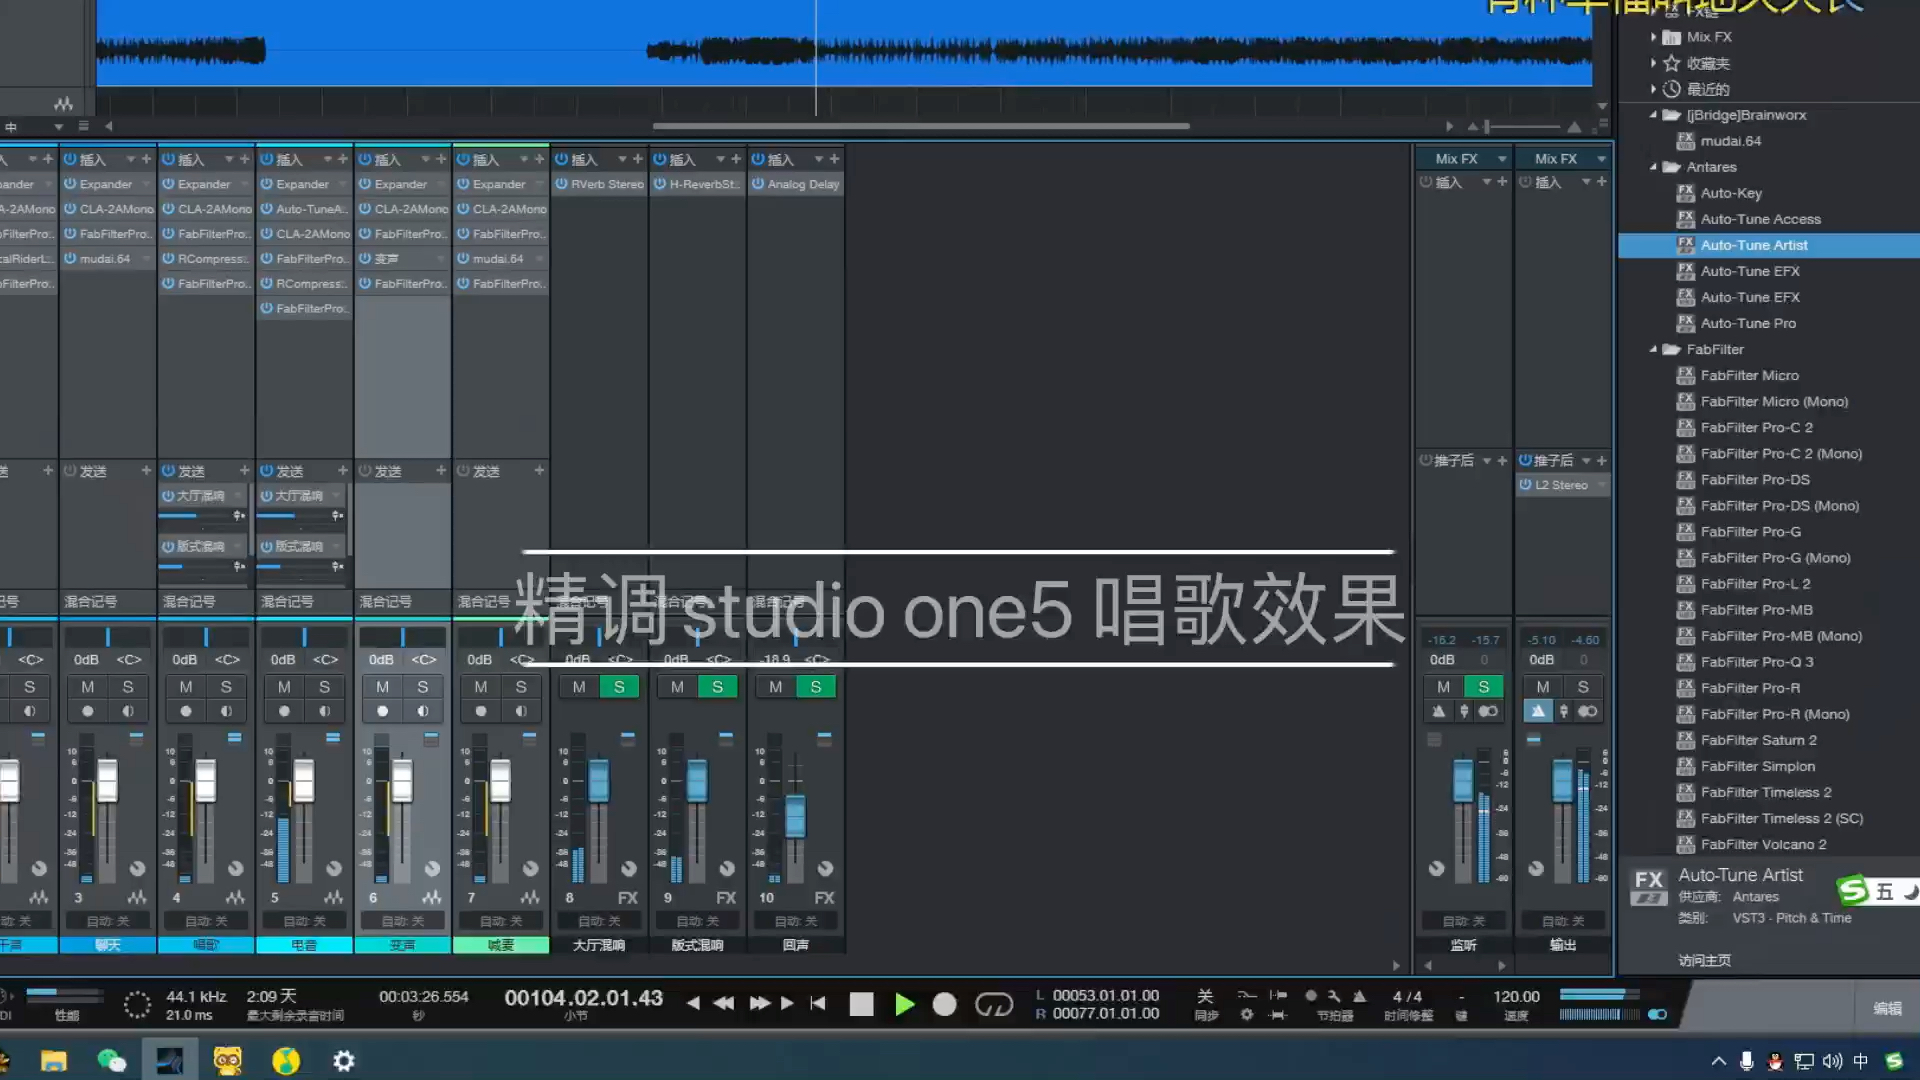Toggle the blue switch near the tempo meter
The image size is (1920, 1080).
pyautogui.click(x=1659, y=1014)
